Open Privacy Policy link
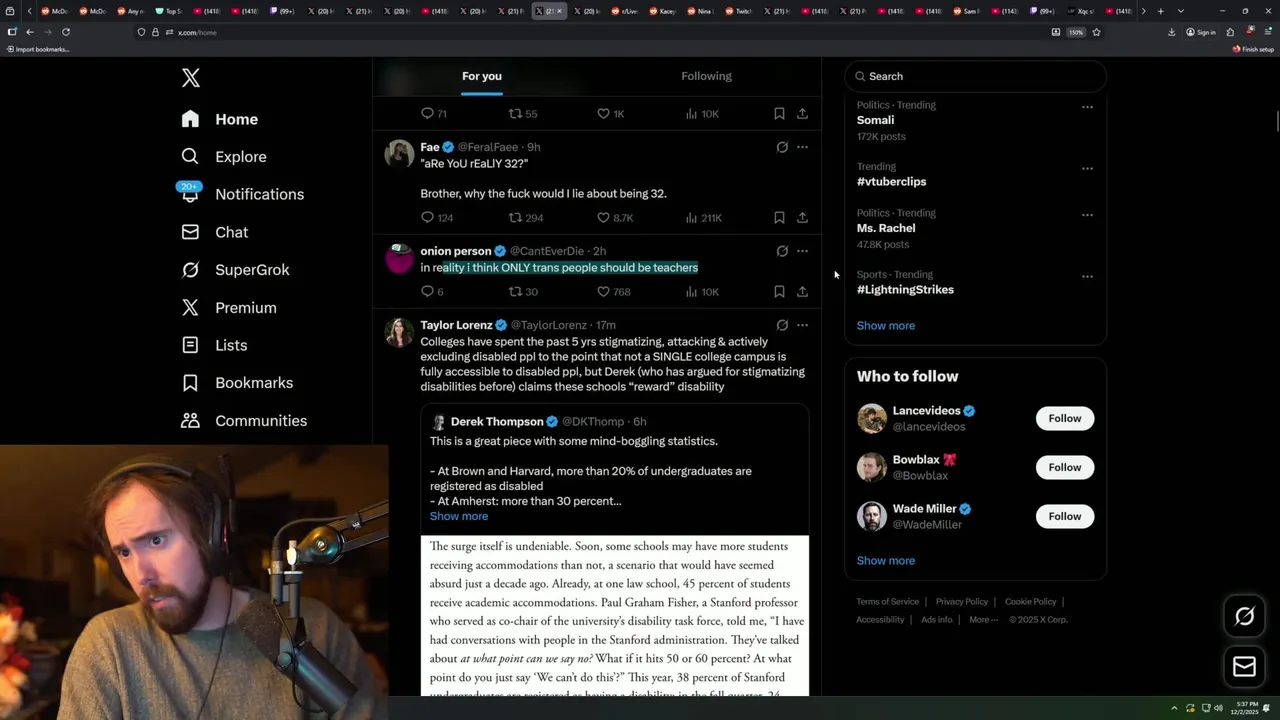The width and height of the screenshot is (1280, 720). (961, 602)
